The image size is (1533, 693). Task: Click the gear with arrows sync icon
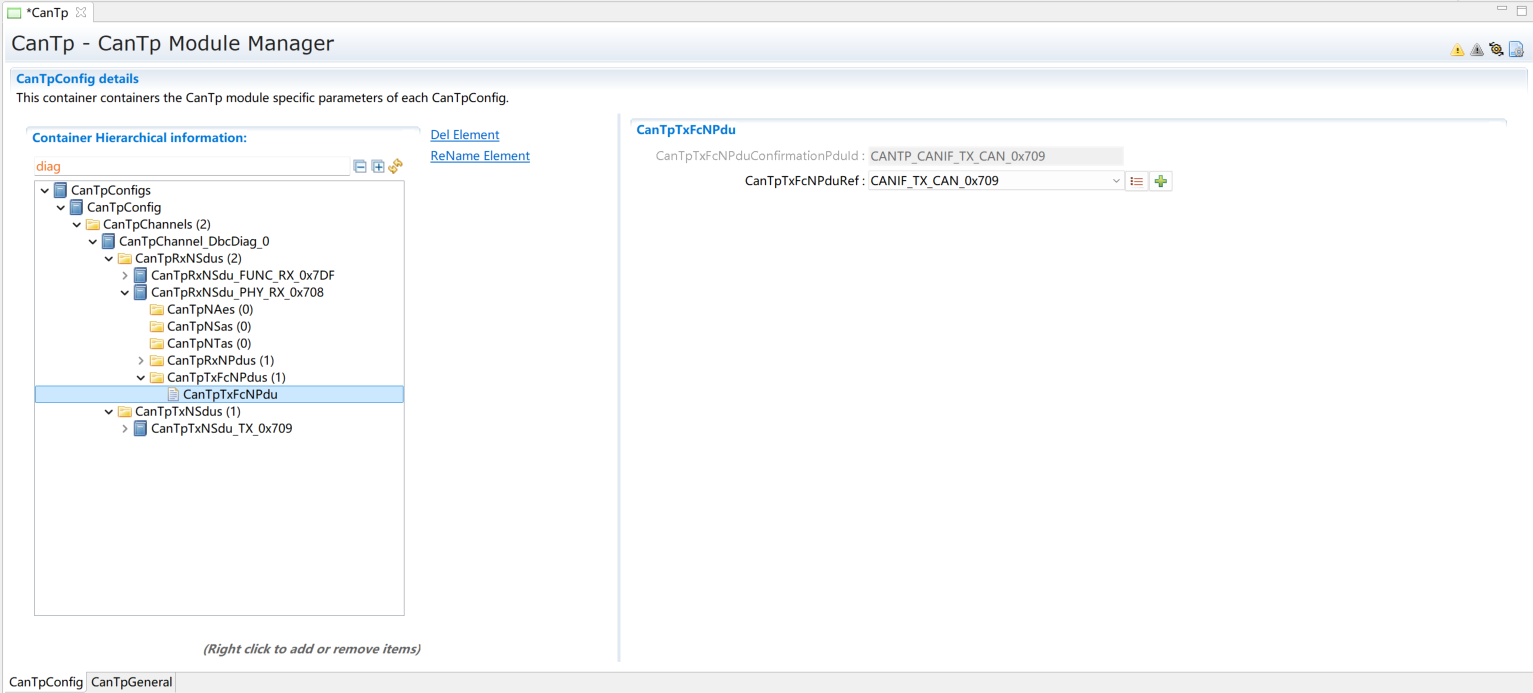[x=1496, y=49]
